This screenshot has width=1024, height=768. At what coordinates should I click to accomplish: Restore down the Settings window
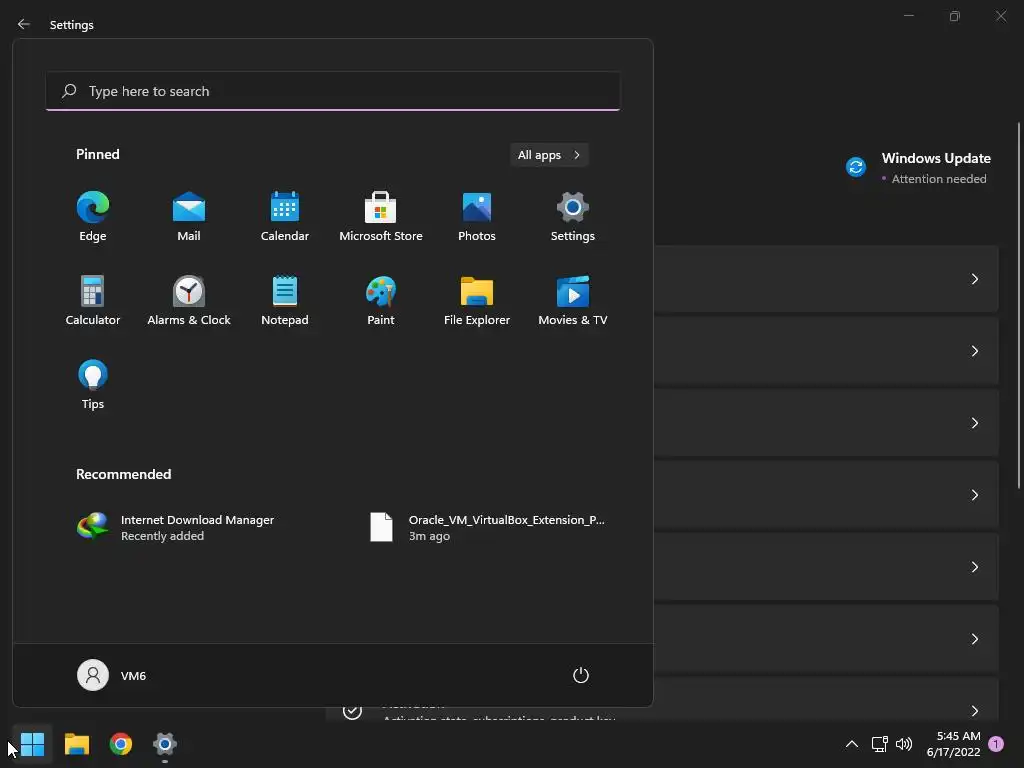click(x=955, y=16)
